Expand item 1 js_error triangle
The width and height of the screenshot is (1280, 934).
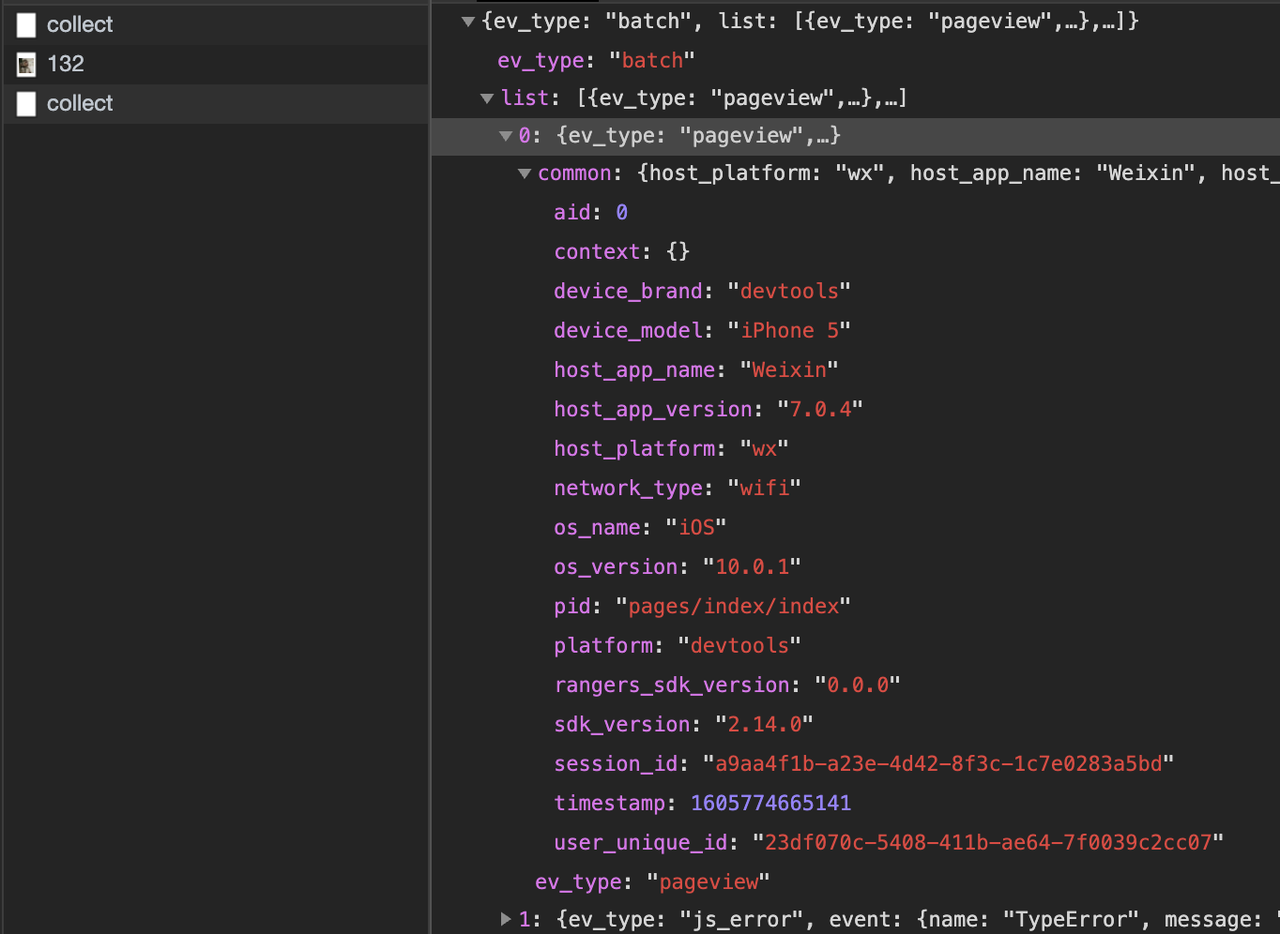[506, 918]
